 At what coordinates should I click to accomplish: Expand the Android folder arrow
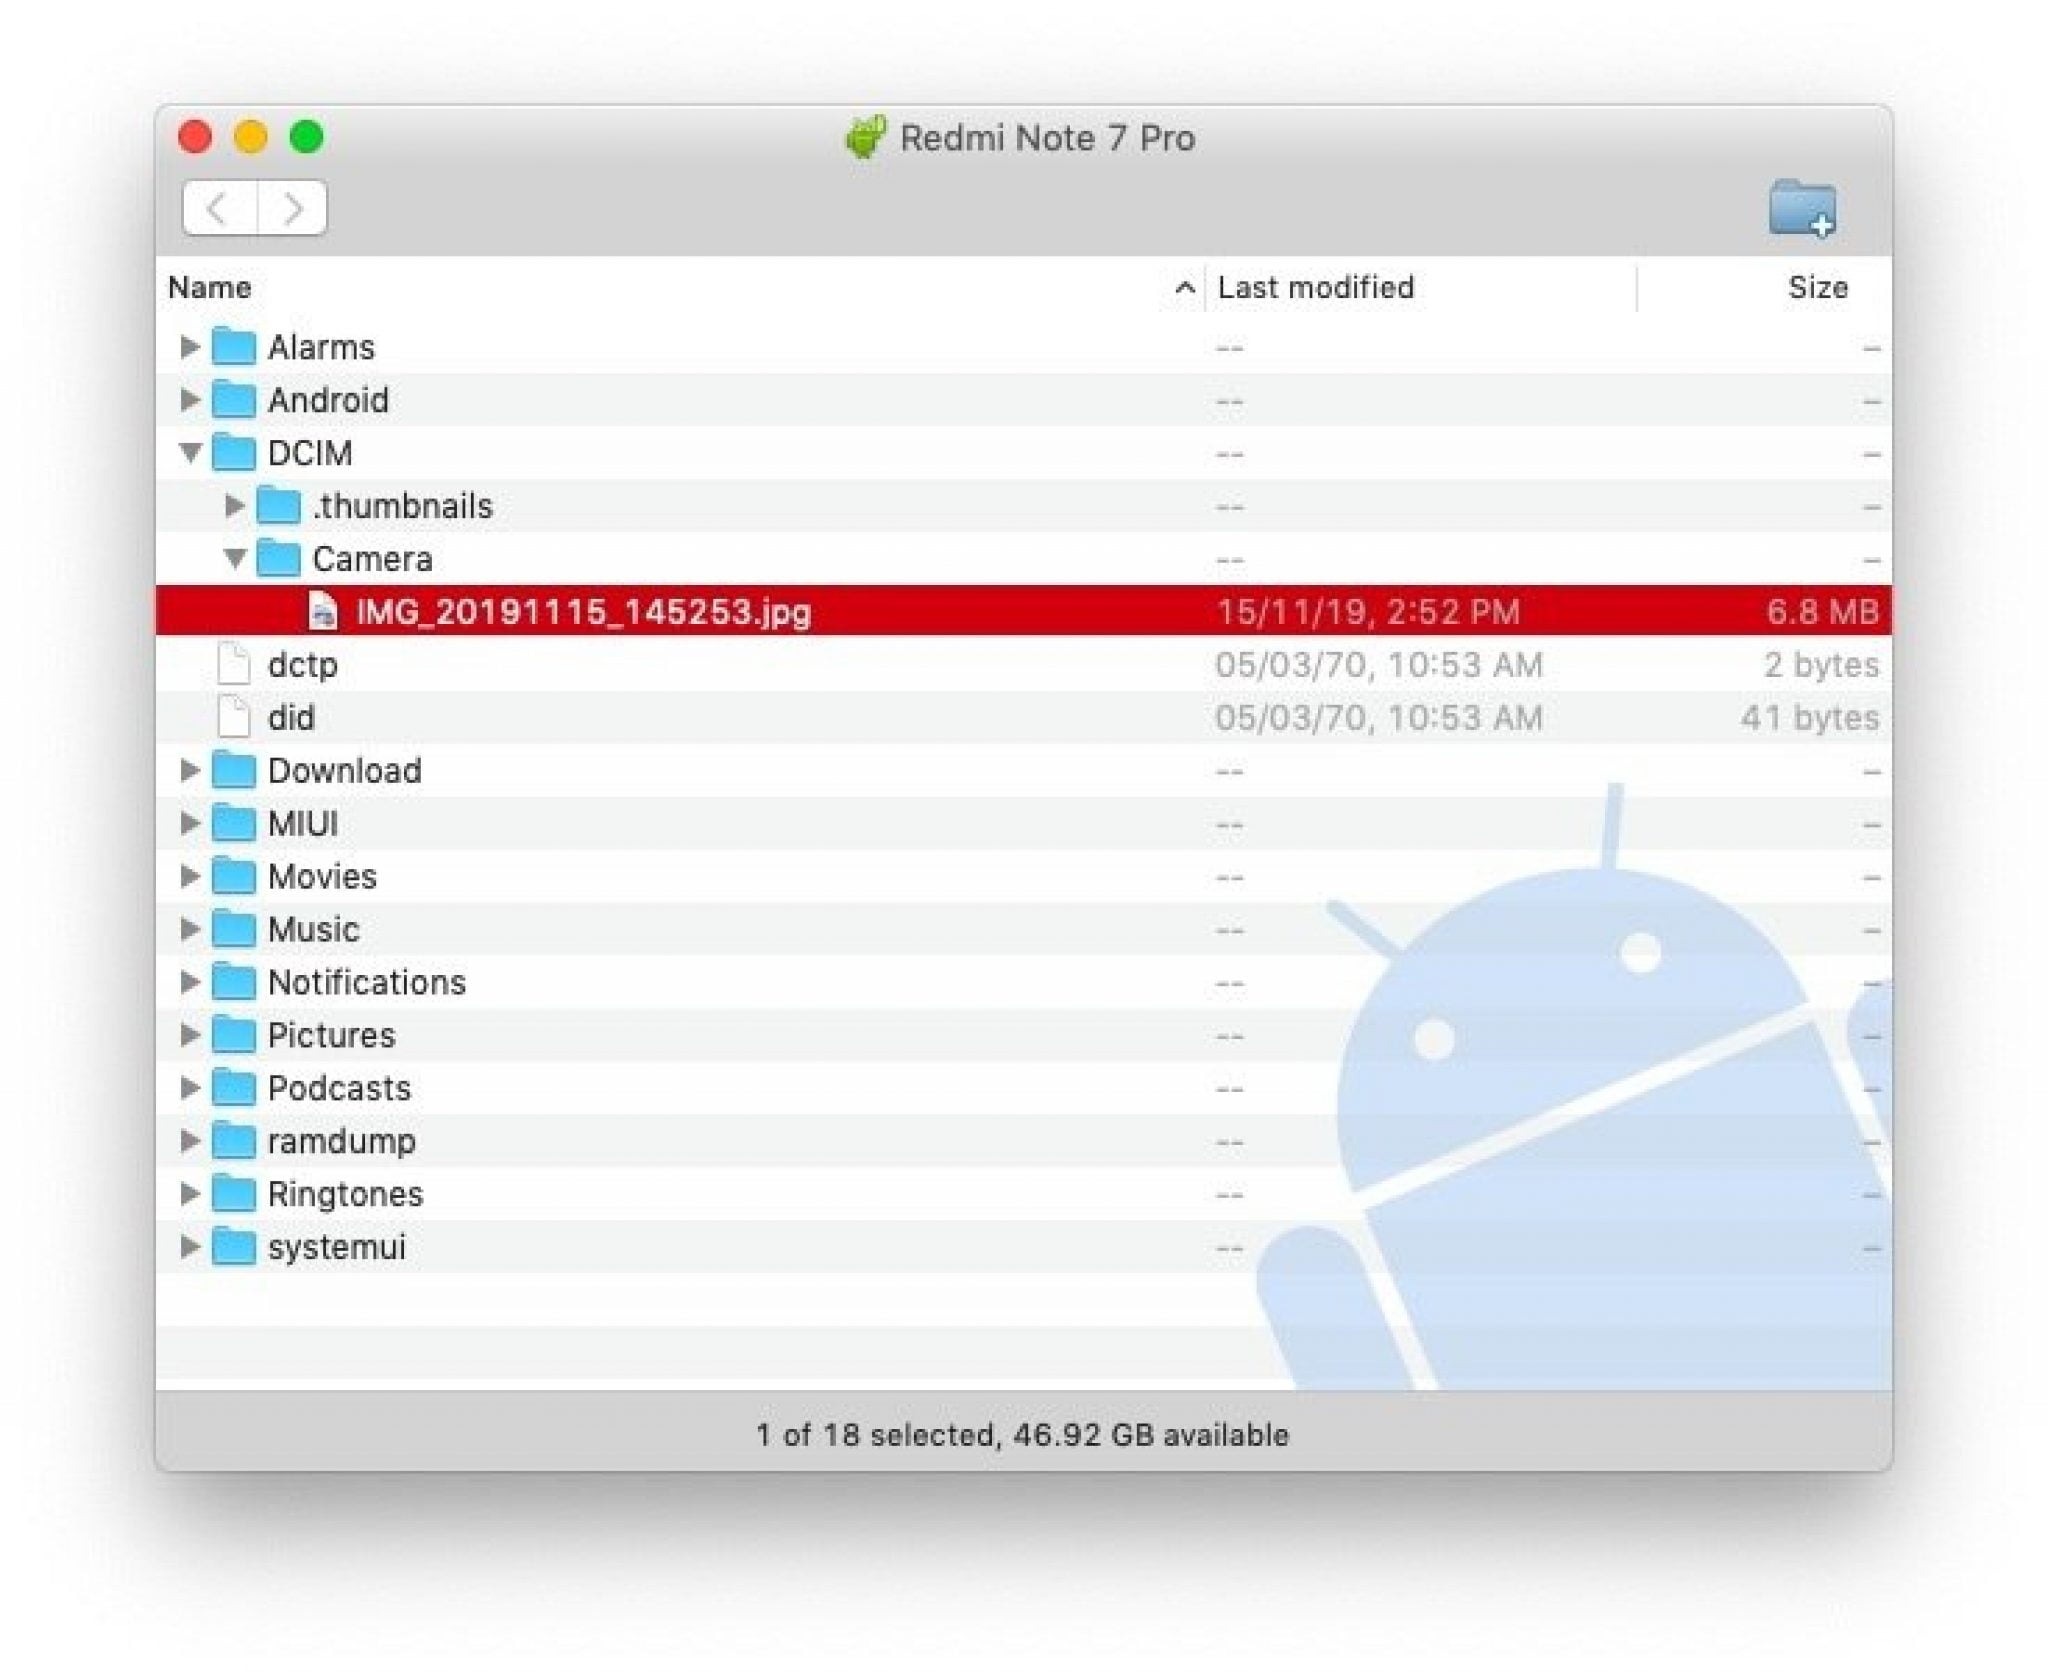coord(189,400)
